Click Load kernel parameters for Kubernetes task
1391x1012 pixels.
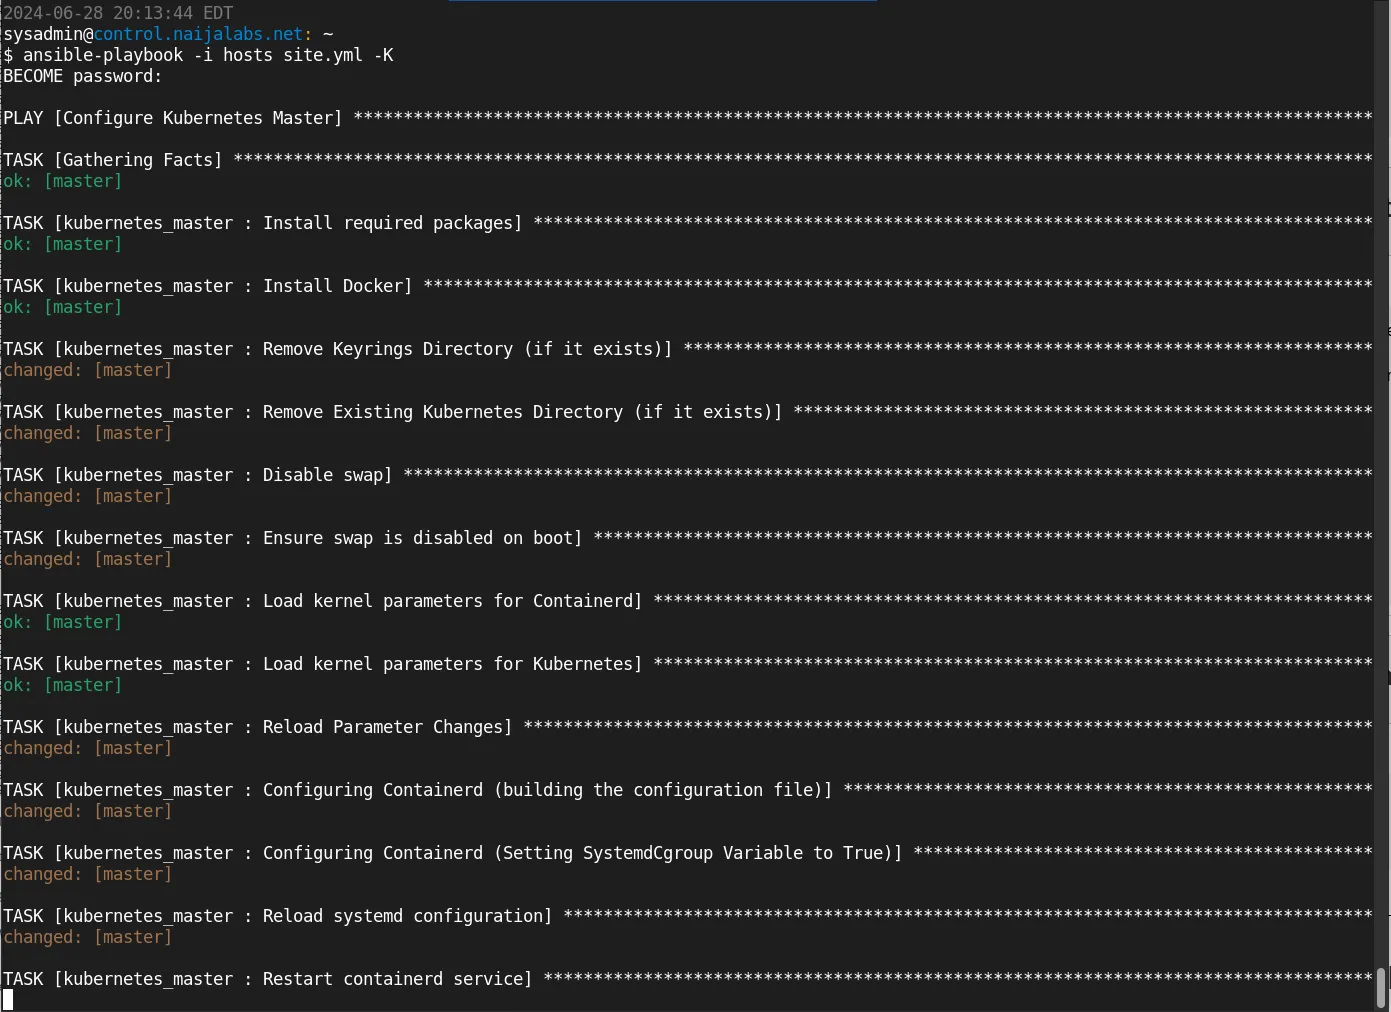coord(687,664)
